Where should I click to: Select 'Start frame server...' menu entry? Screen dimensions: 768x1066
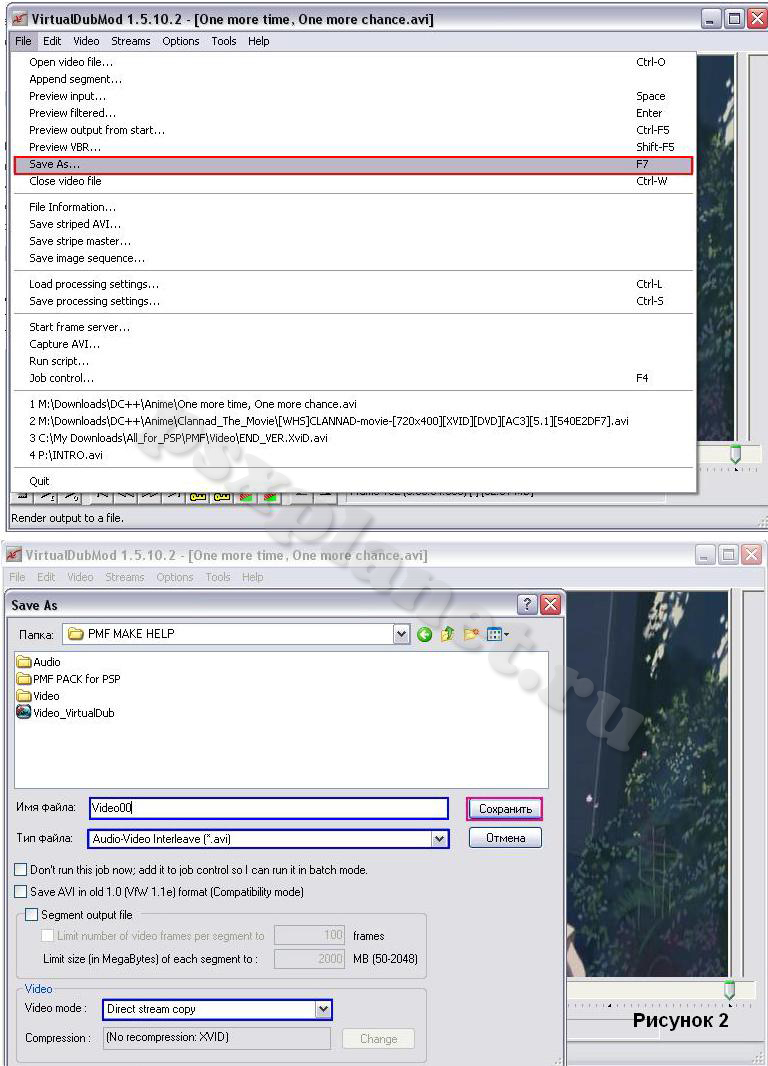pos(353,326)
